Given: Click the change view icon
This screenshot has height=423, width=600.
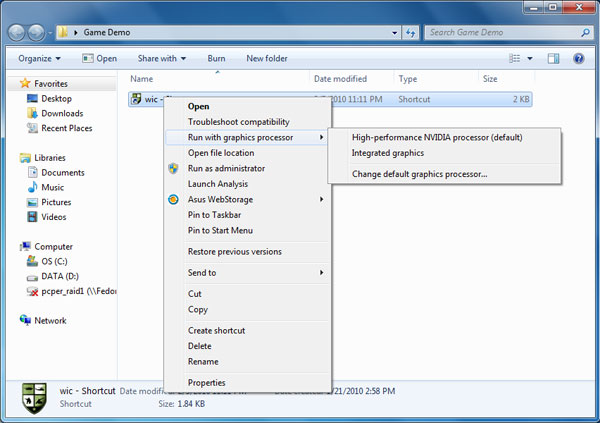Looking at the screenshot, I should [515, 59].
